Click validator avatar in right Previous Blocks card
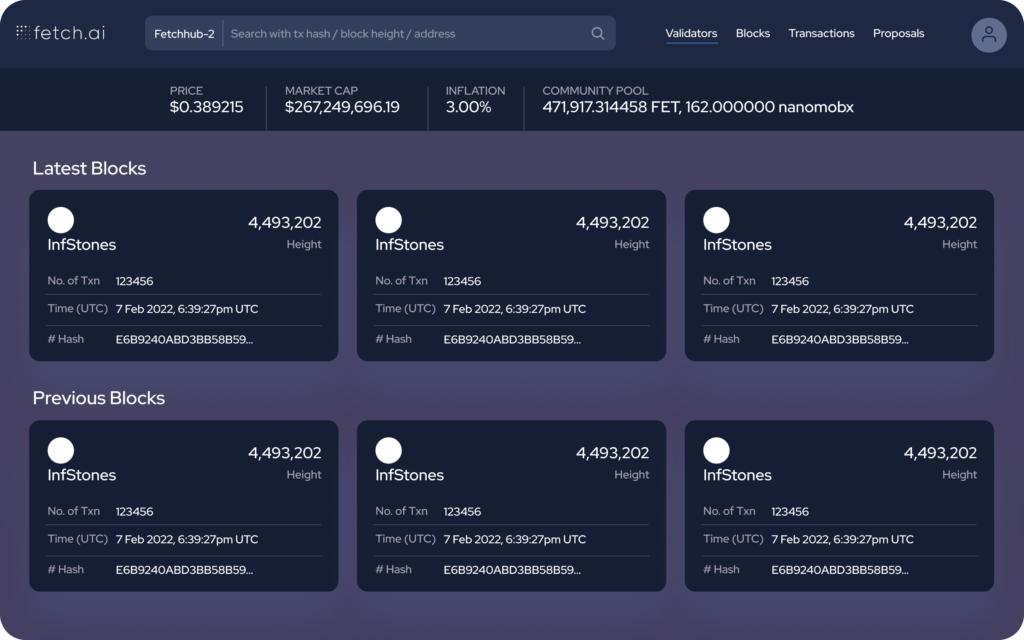Viewport: 1024px width, 640px height. (716, 450)
